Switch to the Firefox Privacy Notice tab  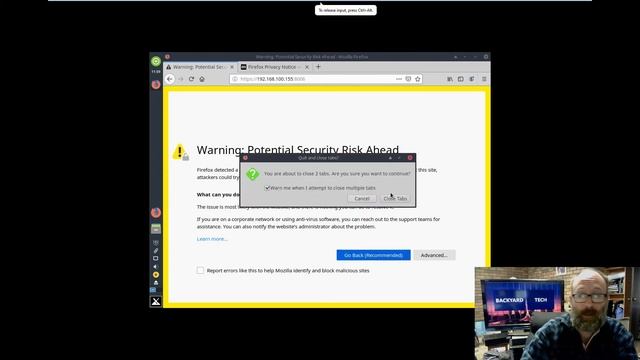tap(275, 67)
